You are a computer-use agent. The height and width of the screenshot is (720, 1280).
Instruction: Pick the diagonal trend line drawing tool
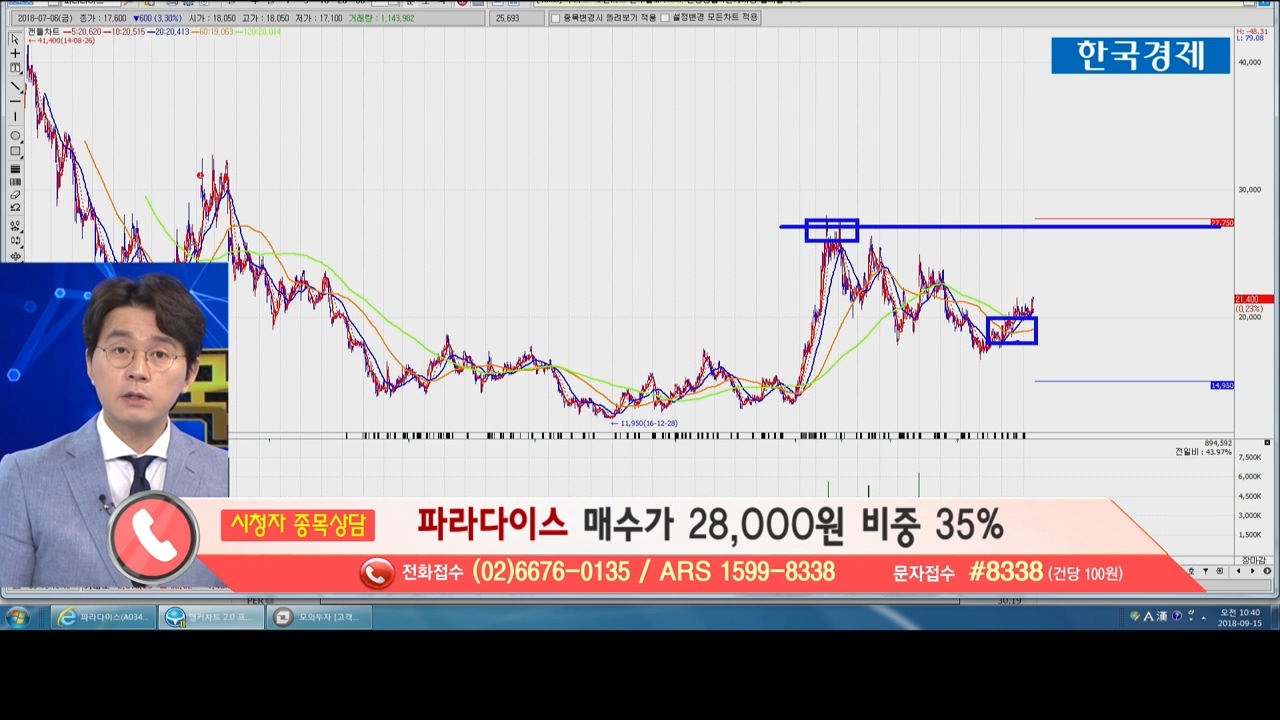click(15, 86)
